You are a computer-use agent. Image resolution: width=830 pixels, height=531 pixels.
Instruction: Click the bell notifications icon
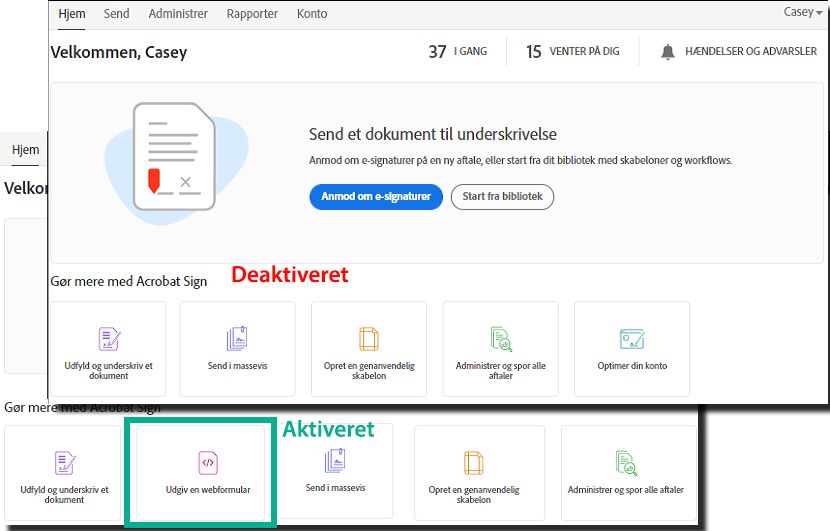point(667,52)
